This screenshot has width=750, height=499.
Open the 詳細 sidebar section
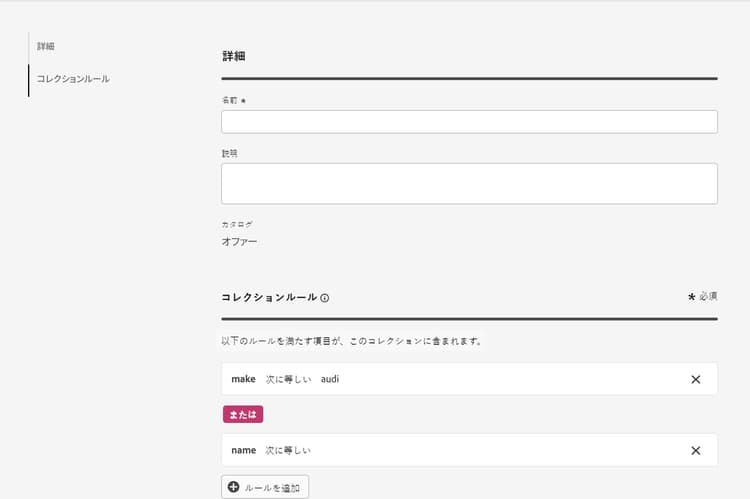pos(46,47)
